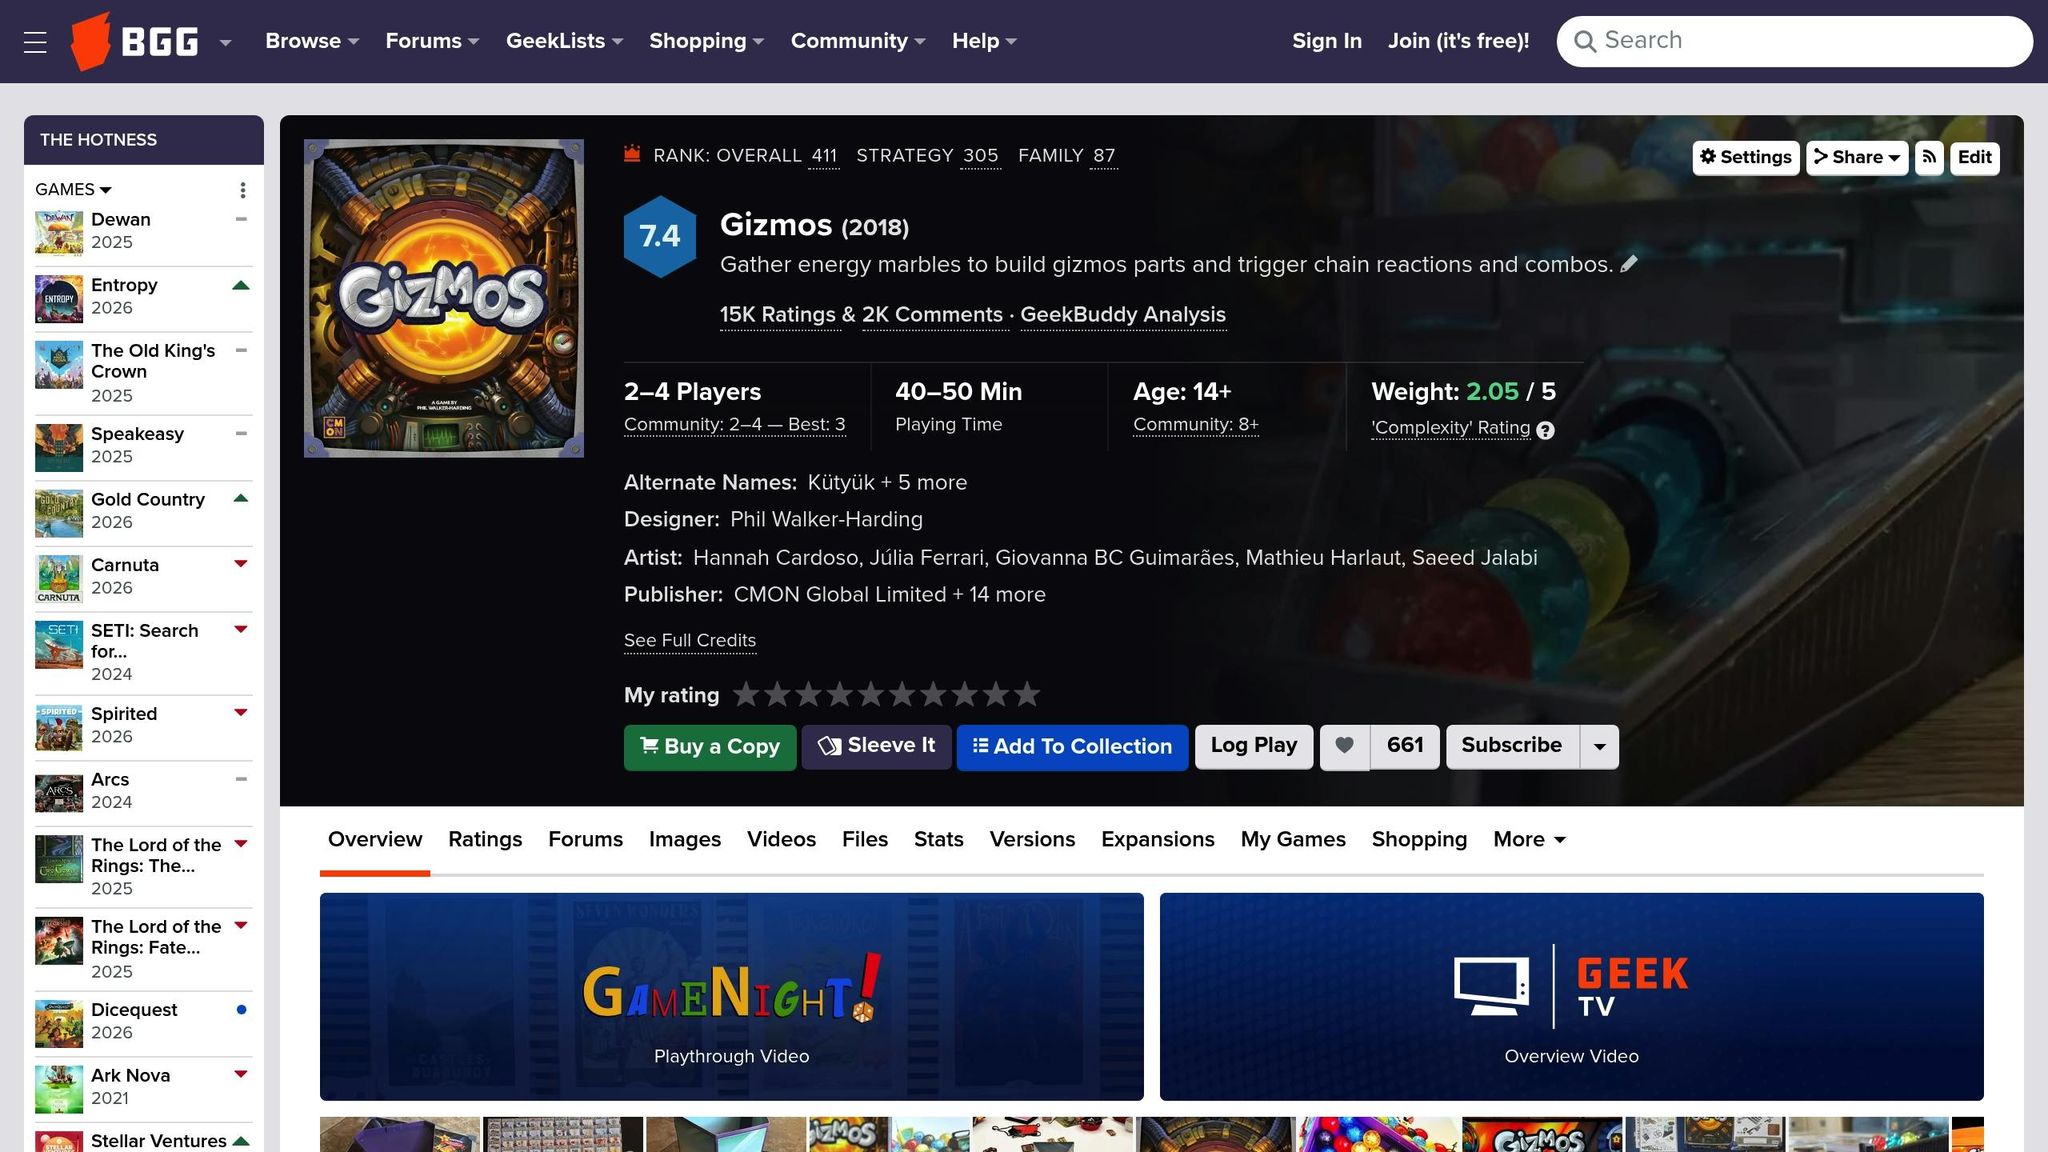This screenshot has width=2048, height=1152.
Task: Open the GameNight Playthrough Video thumbnail
Action: pos(731,997)
